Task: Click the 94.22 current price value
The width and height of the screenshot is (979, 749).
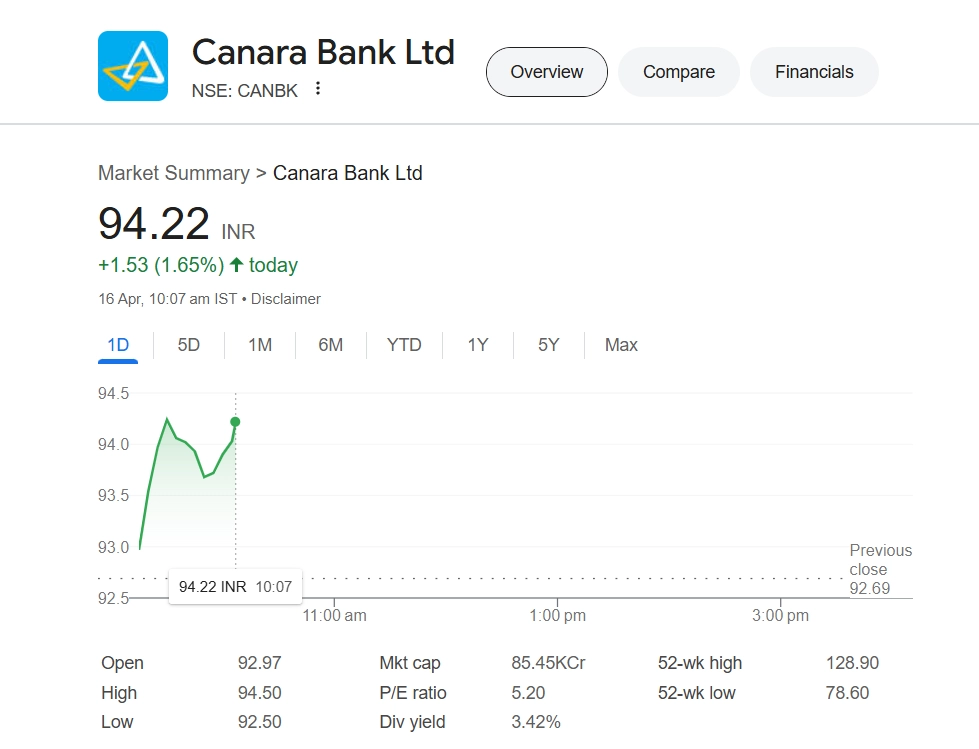Action: coord(154,223)
